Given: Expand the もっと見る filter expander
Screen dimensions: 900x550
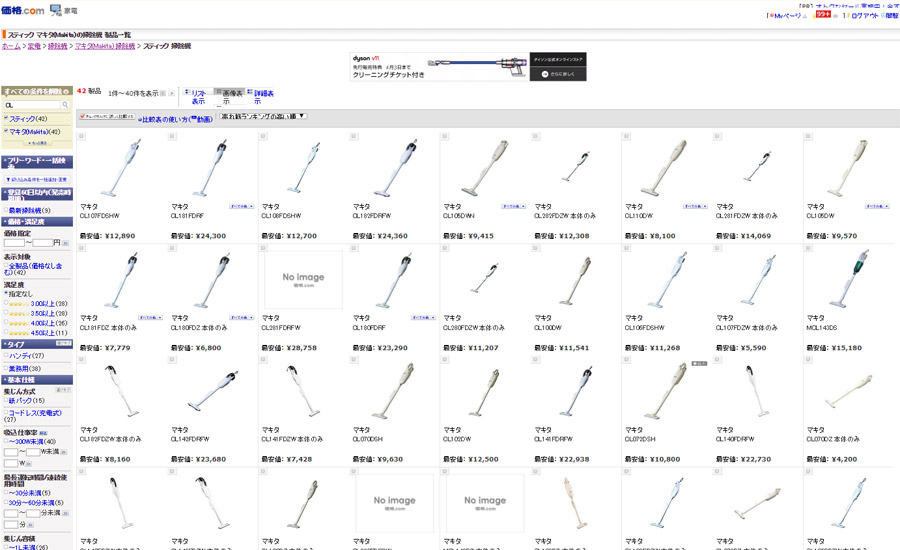Looking at the screenshot, I should pos(37,143).
